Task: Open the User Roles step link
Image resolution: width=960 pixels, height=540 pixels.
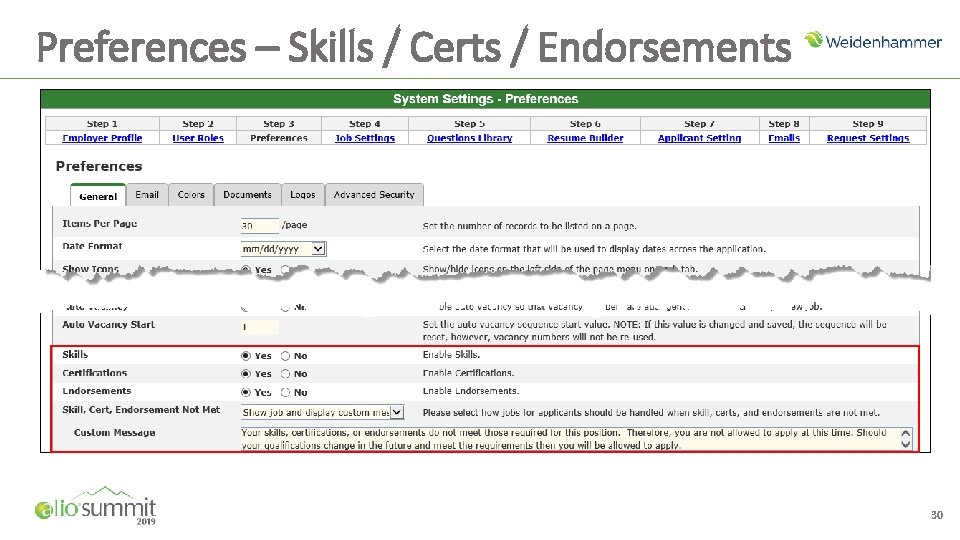Action: pyautogui.click(x=198, y=138)
